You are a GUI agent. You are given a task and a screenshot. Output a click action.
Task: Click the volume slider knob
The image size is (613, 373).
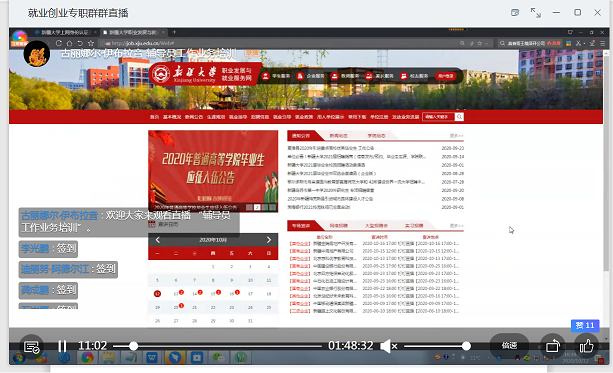pos(466,346)
